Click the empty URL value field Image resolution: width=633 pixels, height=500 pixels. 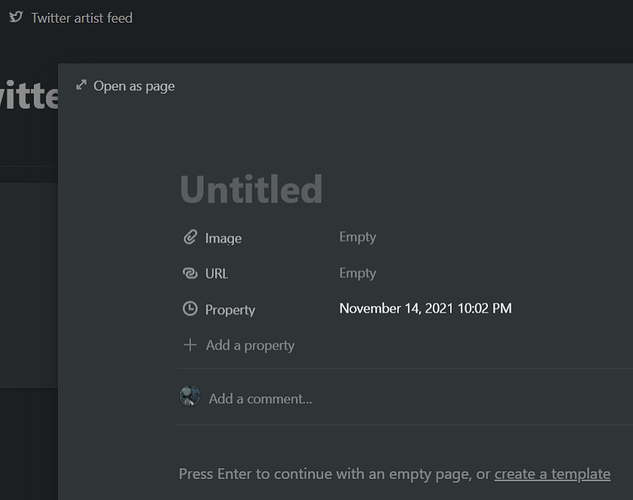pos(358,273)
